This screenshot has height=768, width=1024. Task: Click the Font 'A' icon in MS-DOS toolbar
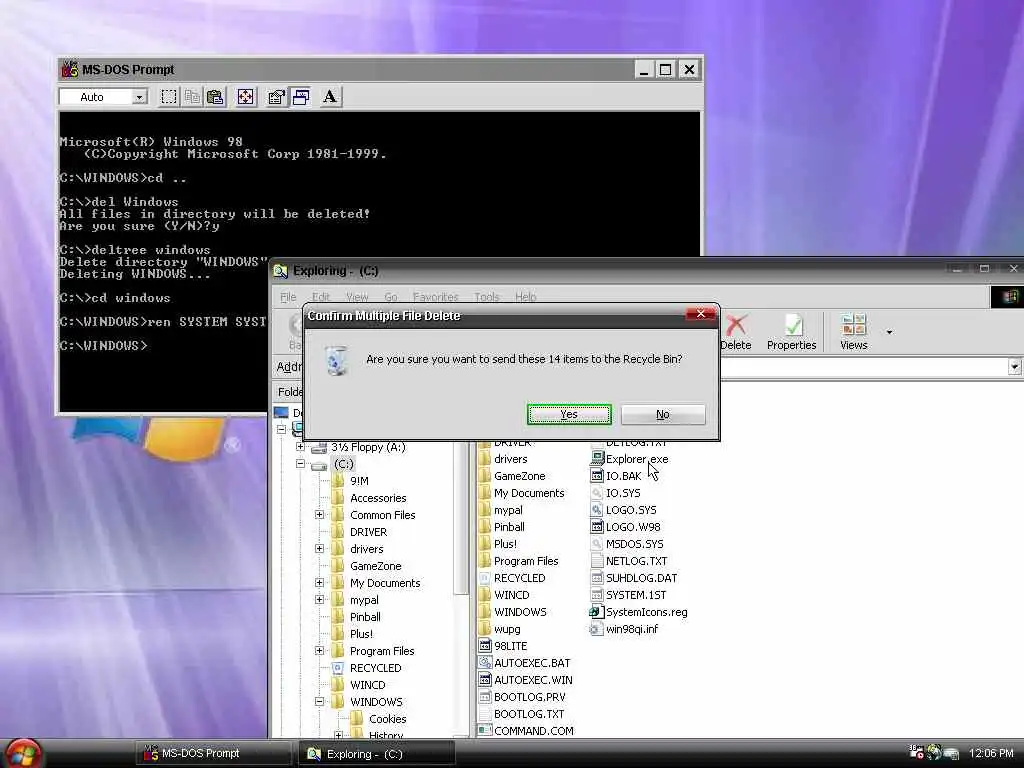tap(330, 97)
